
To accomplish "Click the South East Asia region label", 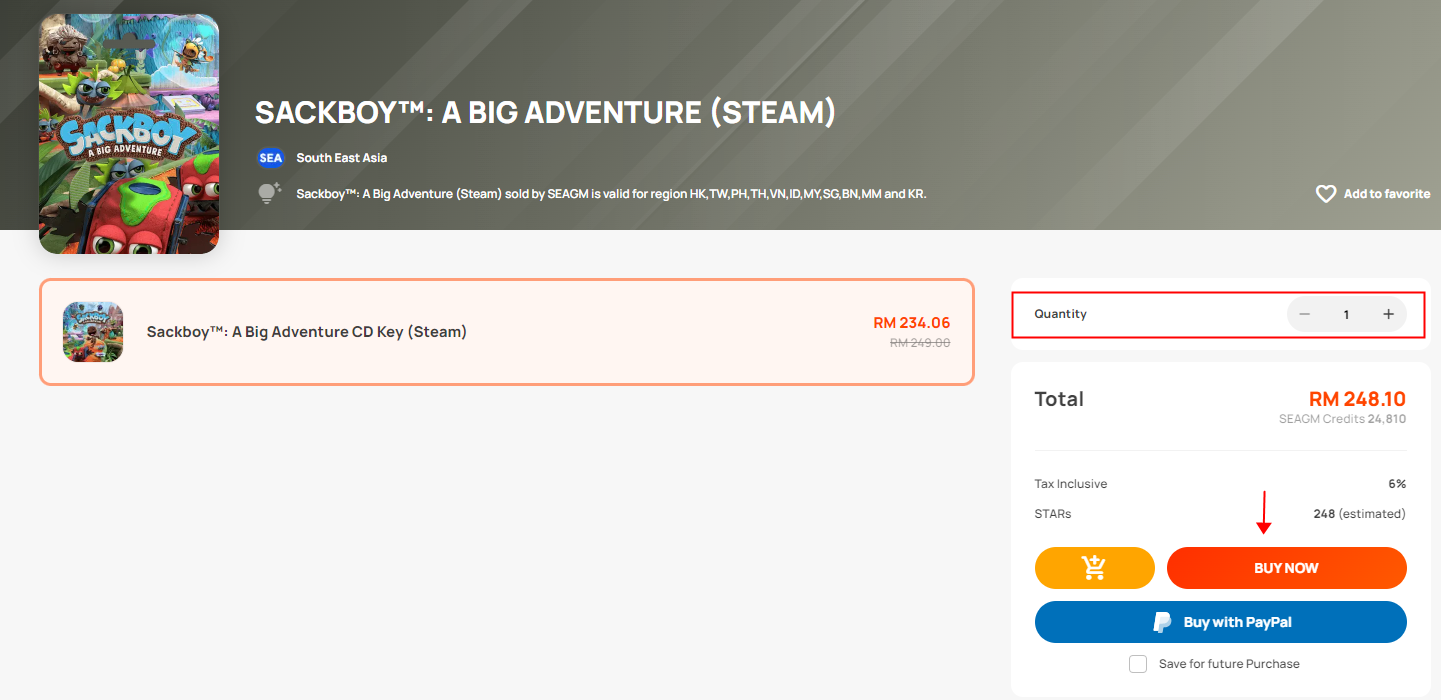I will click(x=341, y=158).
